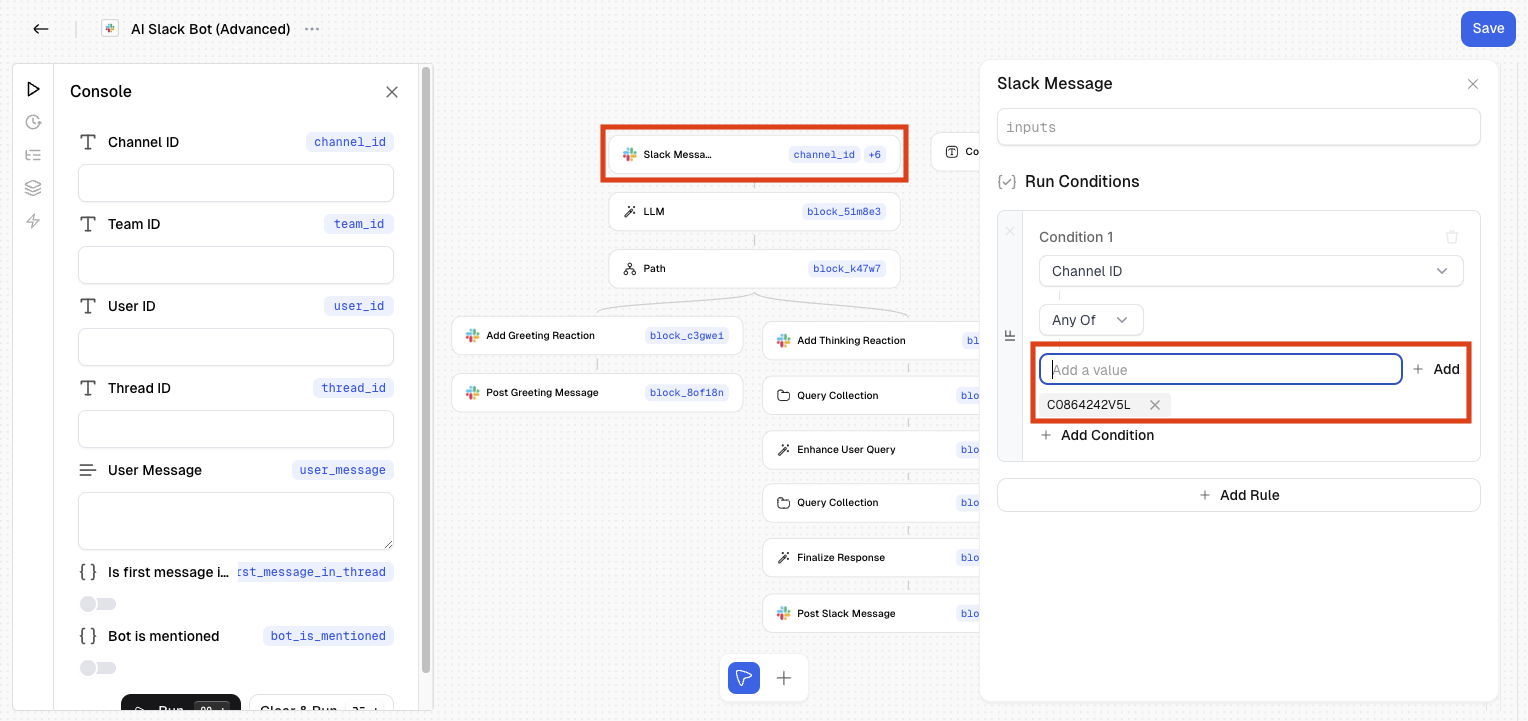Click the Save button

(x=1487, y=29)
